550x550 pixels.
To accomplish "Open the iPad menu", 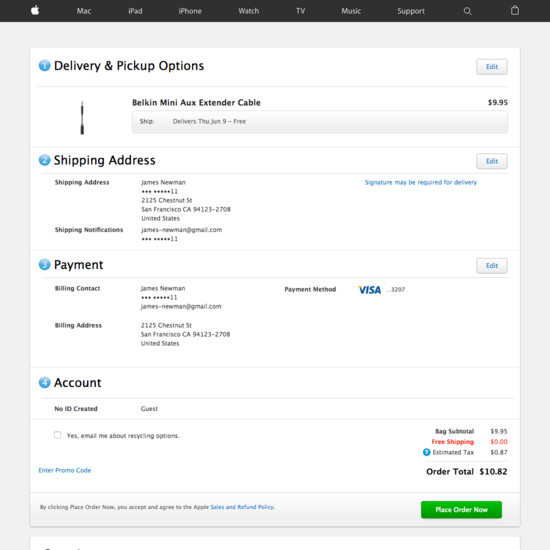I will click(x=135, y=11).
